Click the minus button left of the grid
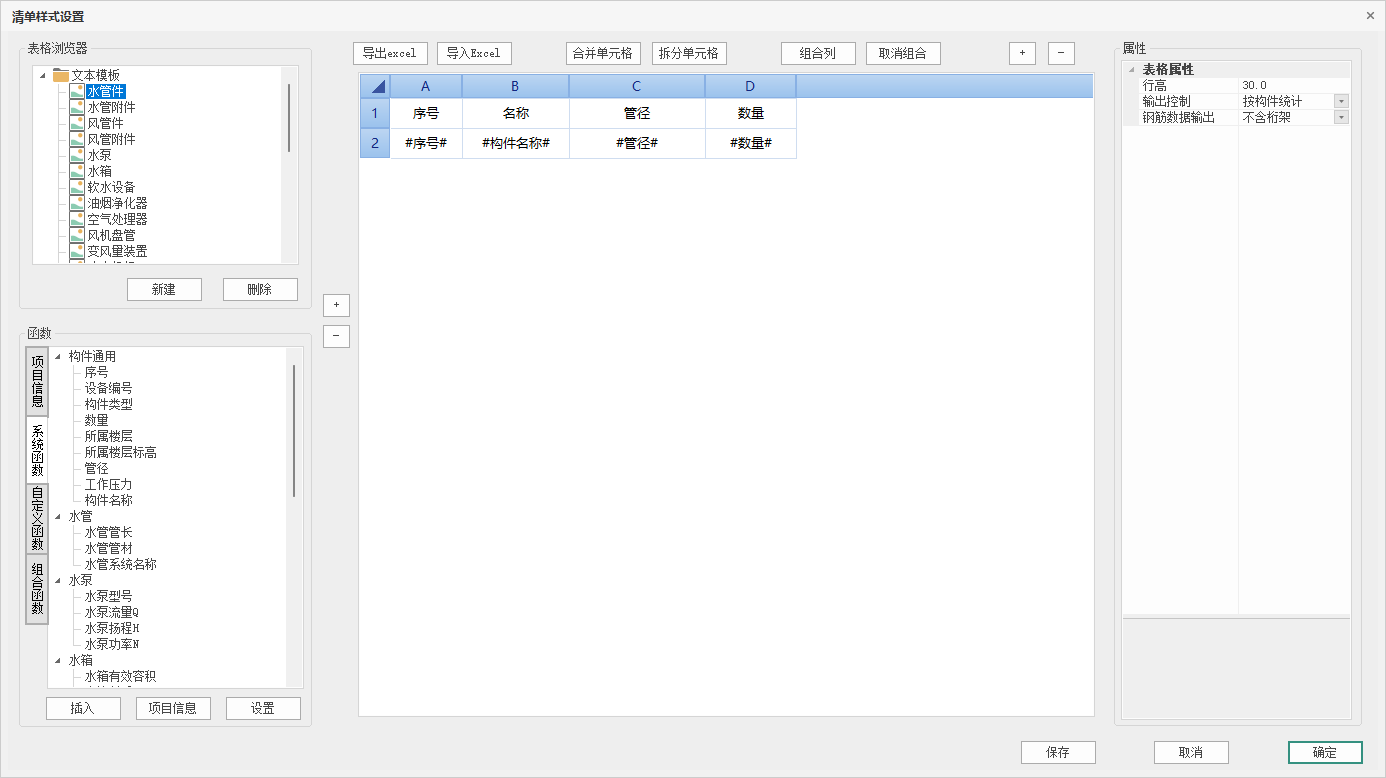This screenshot has height=778, width=1386. [337, 336]
